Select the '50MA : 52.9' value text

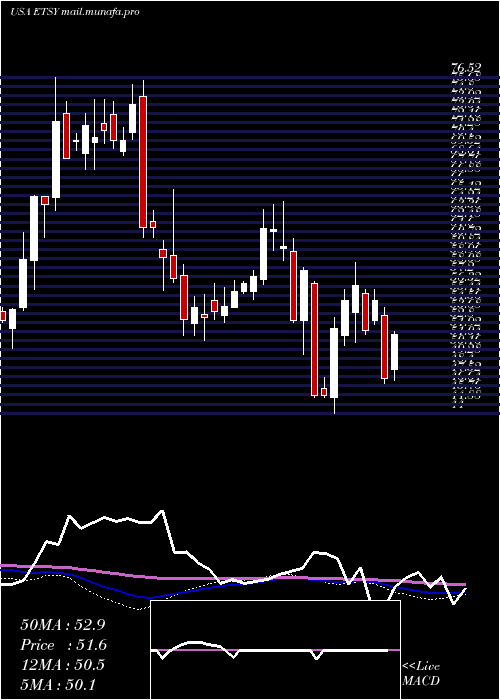tap(62, 625)
